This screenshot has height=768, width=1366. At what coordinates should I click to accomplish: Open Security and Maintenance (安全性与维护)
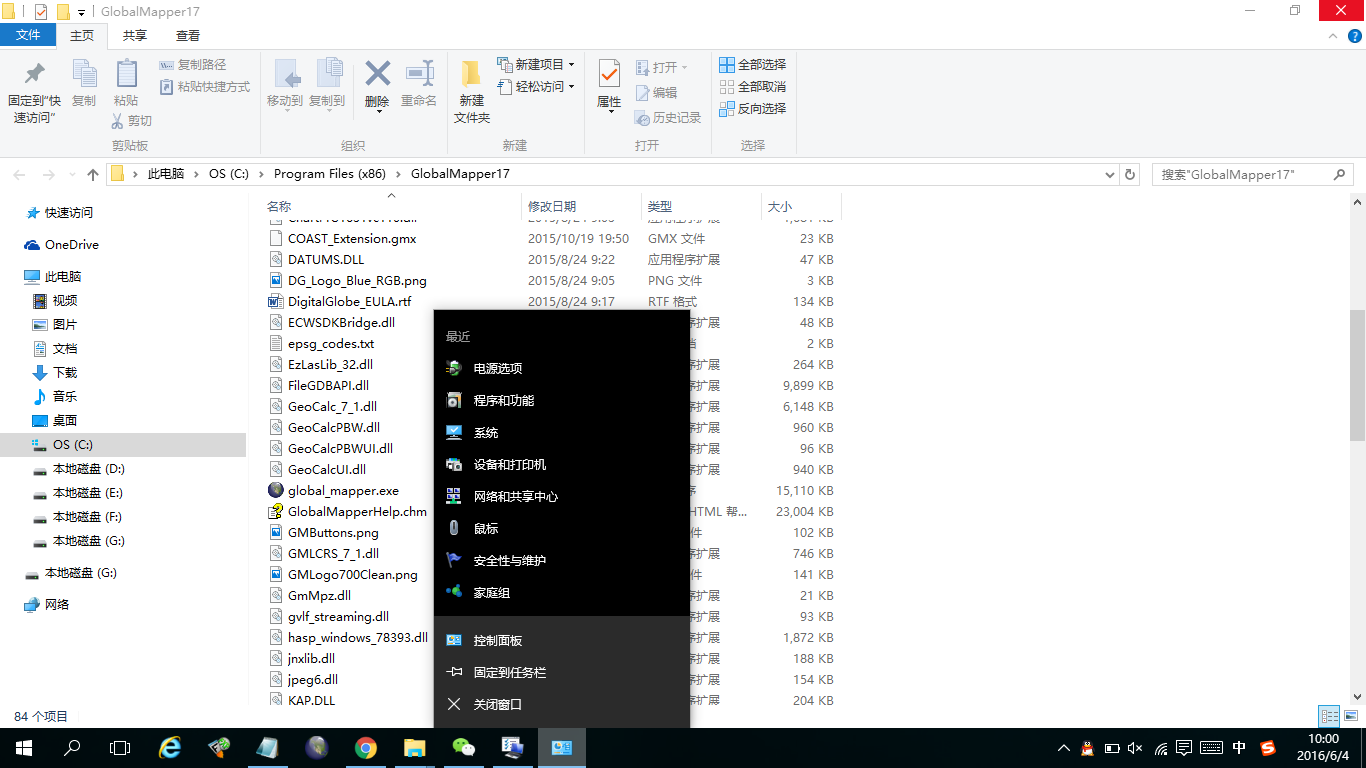click(562, 560)
